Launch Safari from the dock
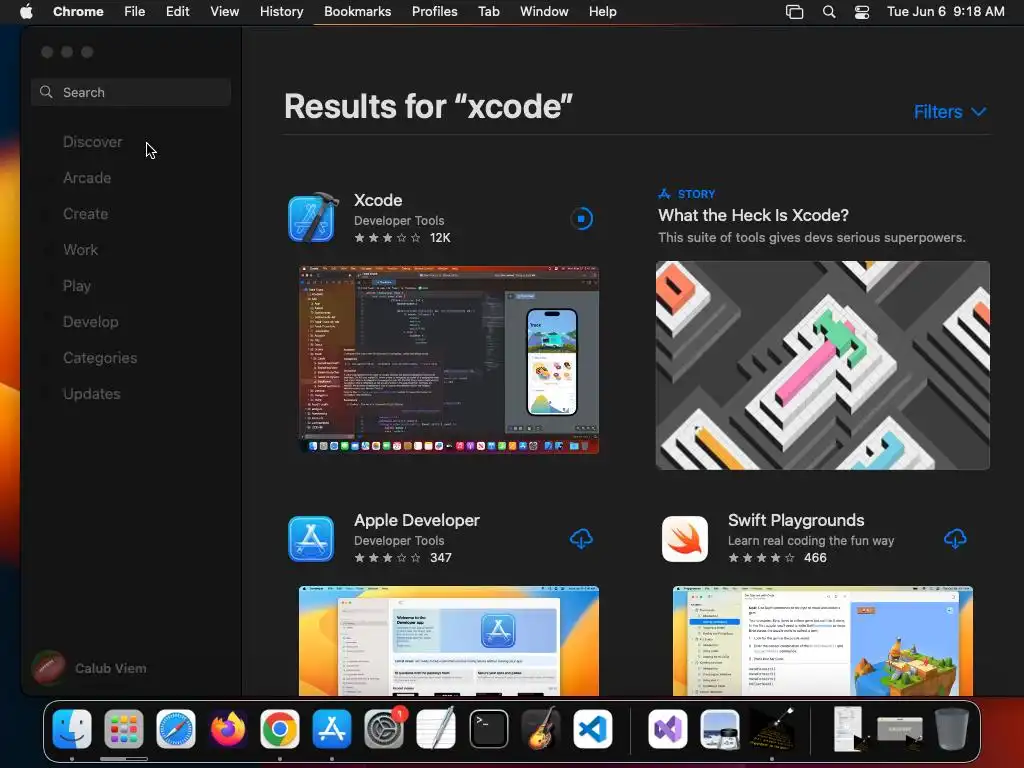The width and height of the screenshot is (1024, 768). [176, 729]
